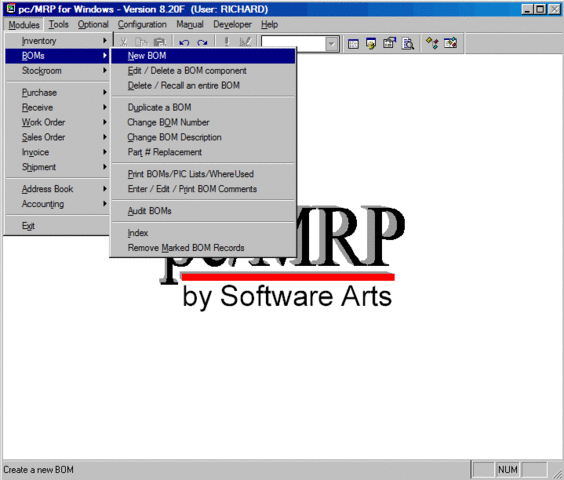
Task: Choose Edit / Delete a BOM component
Action: coord(203,71)
